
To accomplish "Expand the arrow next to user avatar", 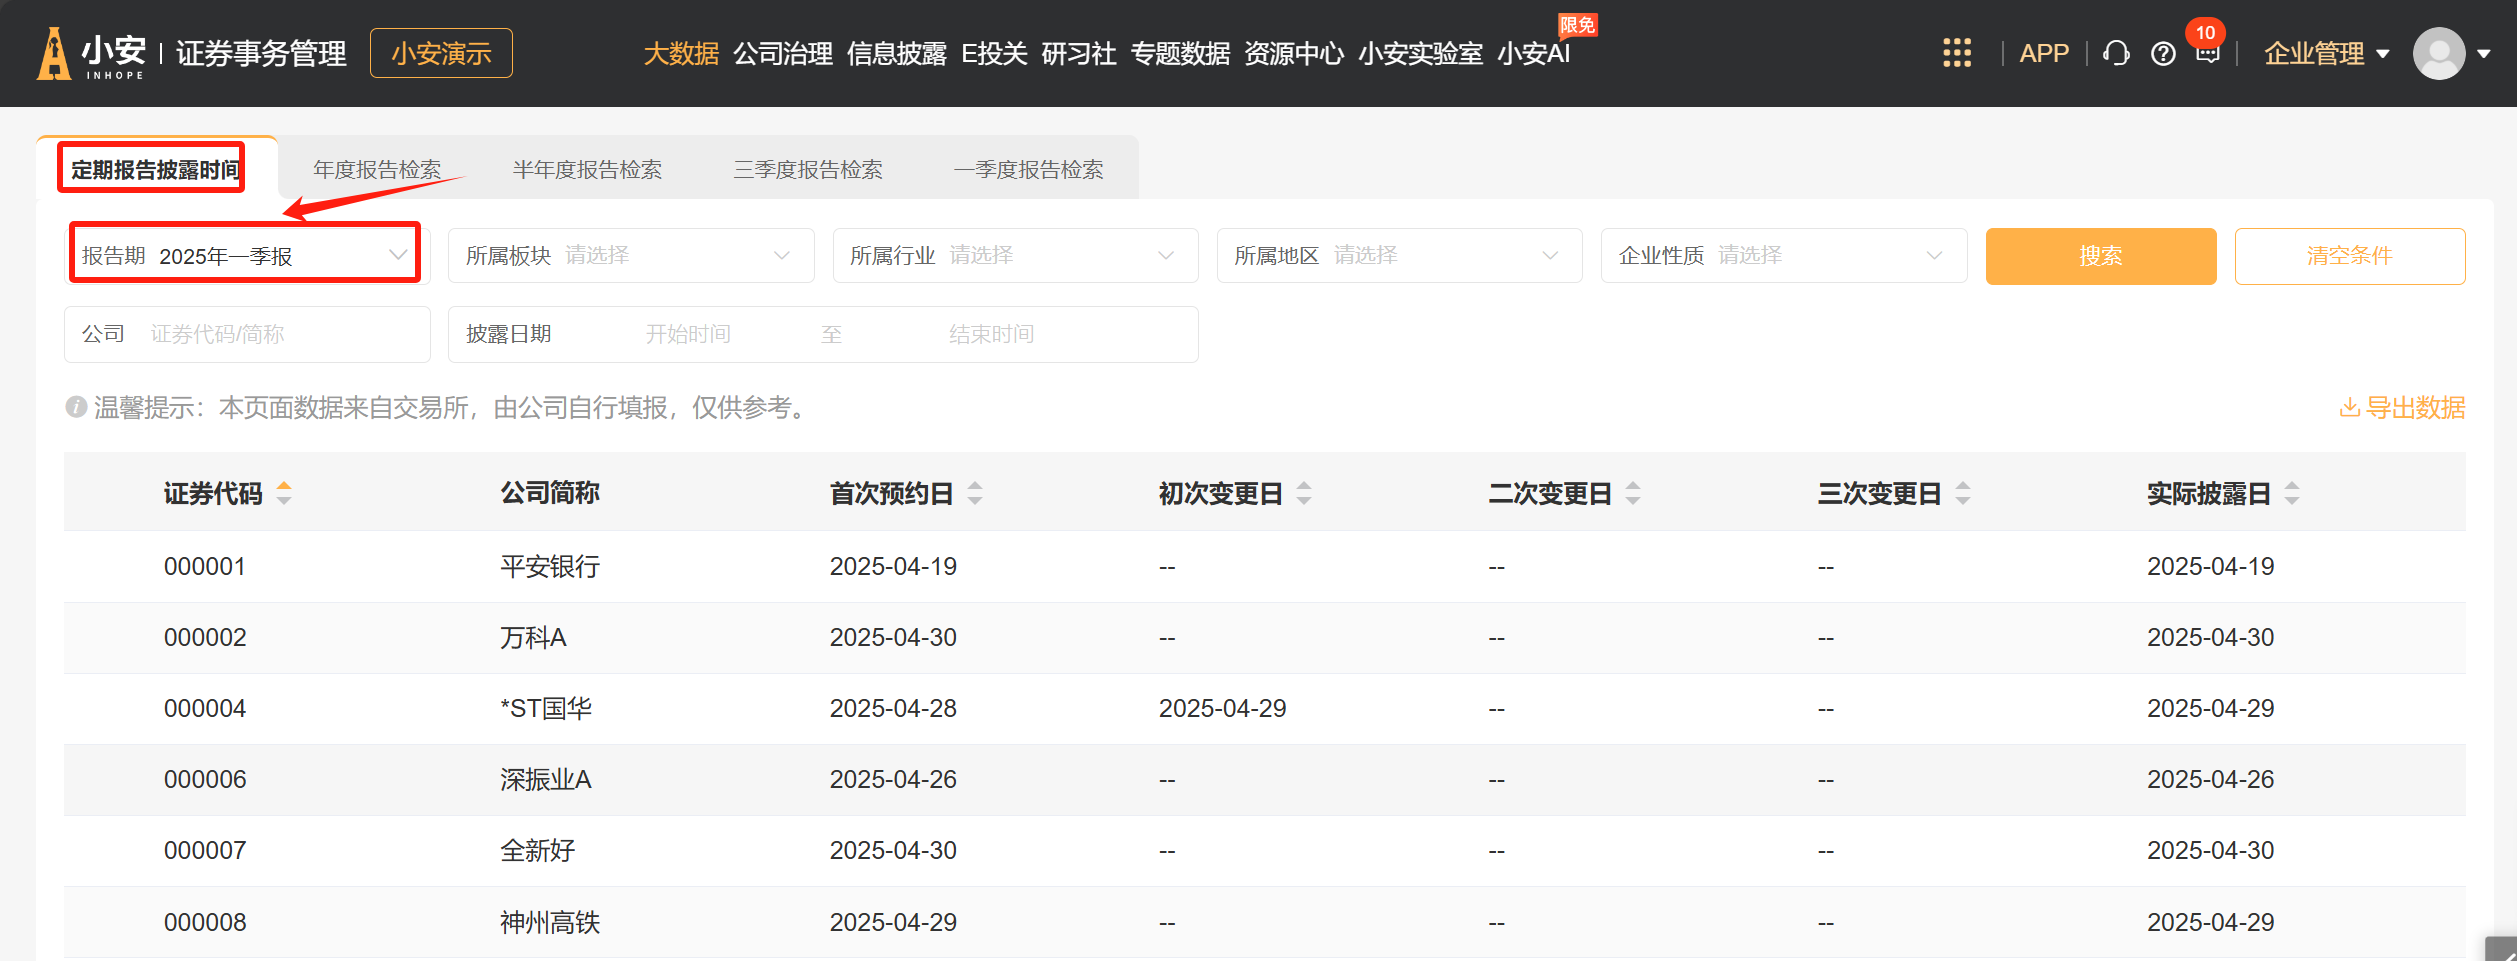I will click(x=2484, y=54).
